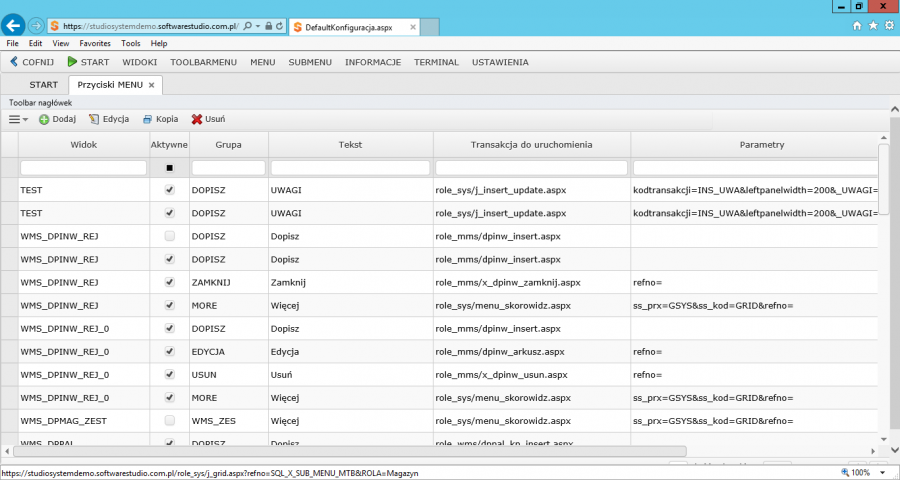The height and width of the screenshot is (480, 900).
Task: Sort by Transakcja do uruchomienia header
Action: click(x=532, y=145)
